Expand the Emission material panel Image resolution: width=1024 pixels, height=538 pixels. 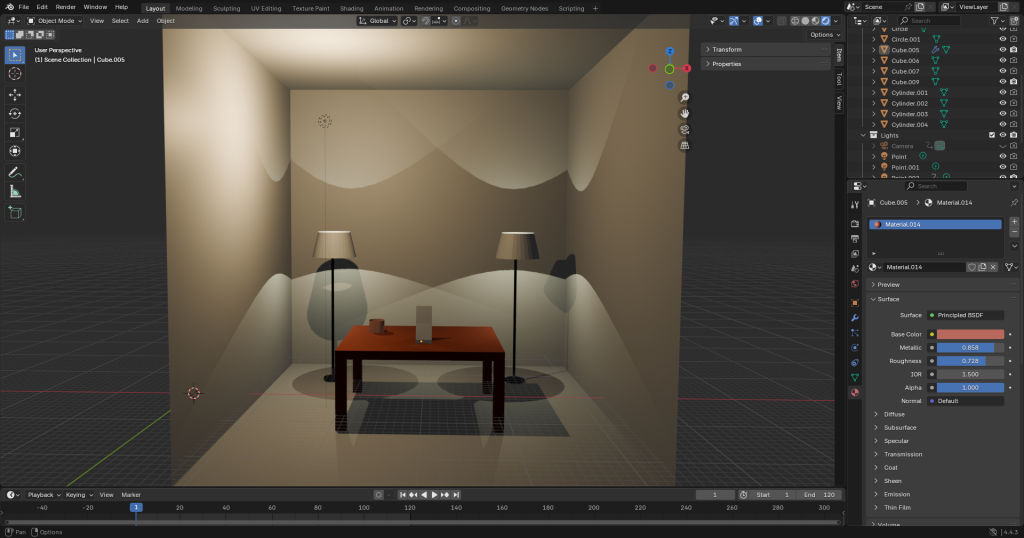pos(895,494)
